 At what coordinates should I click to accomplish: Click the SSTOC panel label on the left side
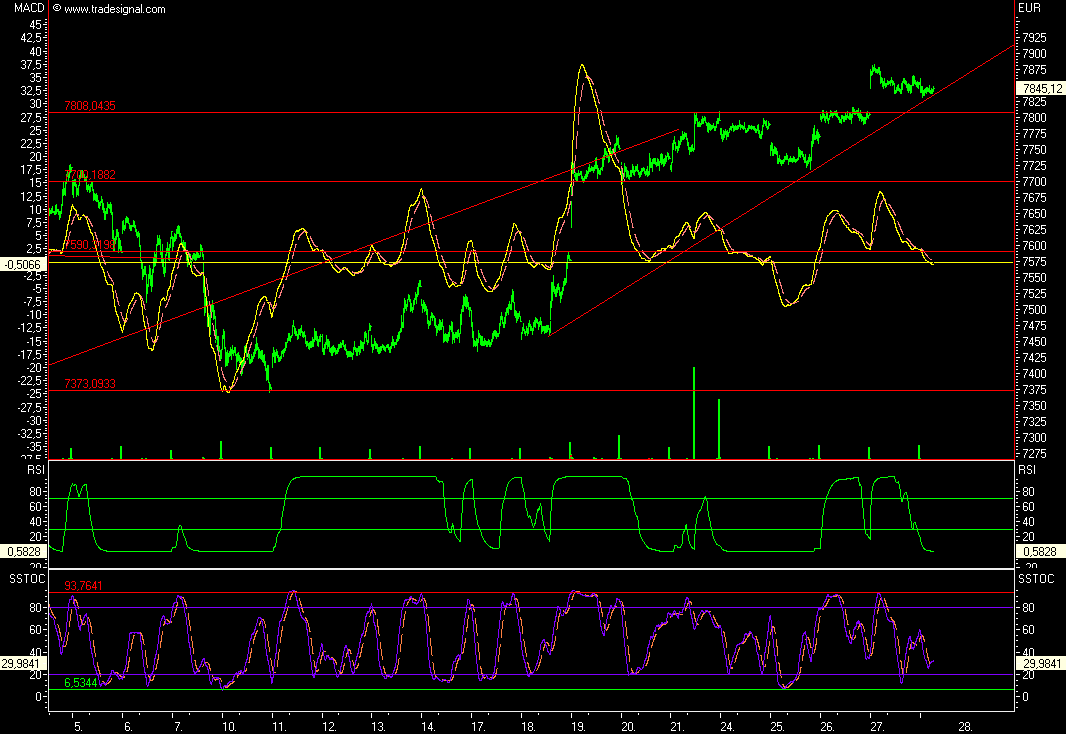(x=27, y=579)
